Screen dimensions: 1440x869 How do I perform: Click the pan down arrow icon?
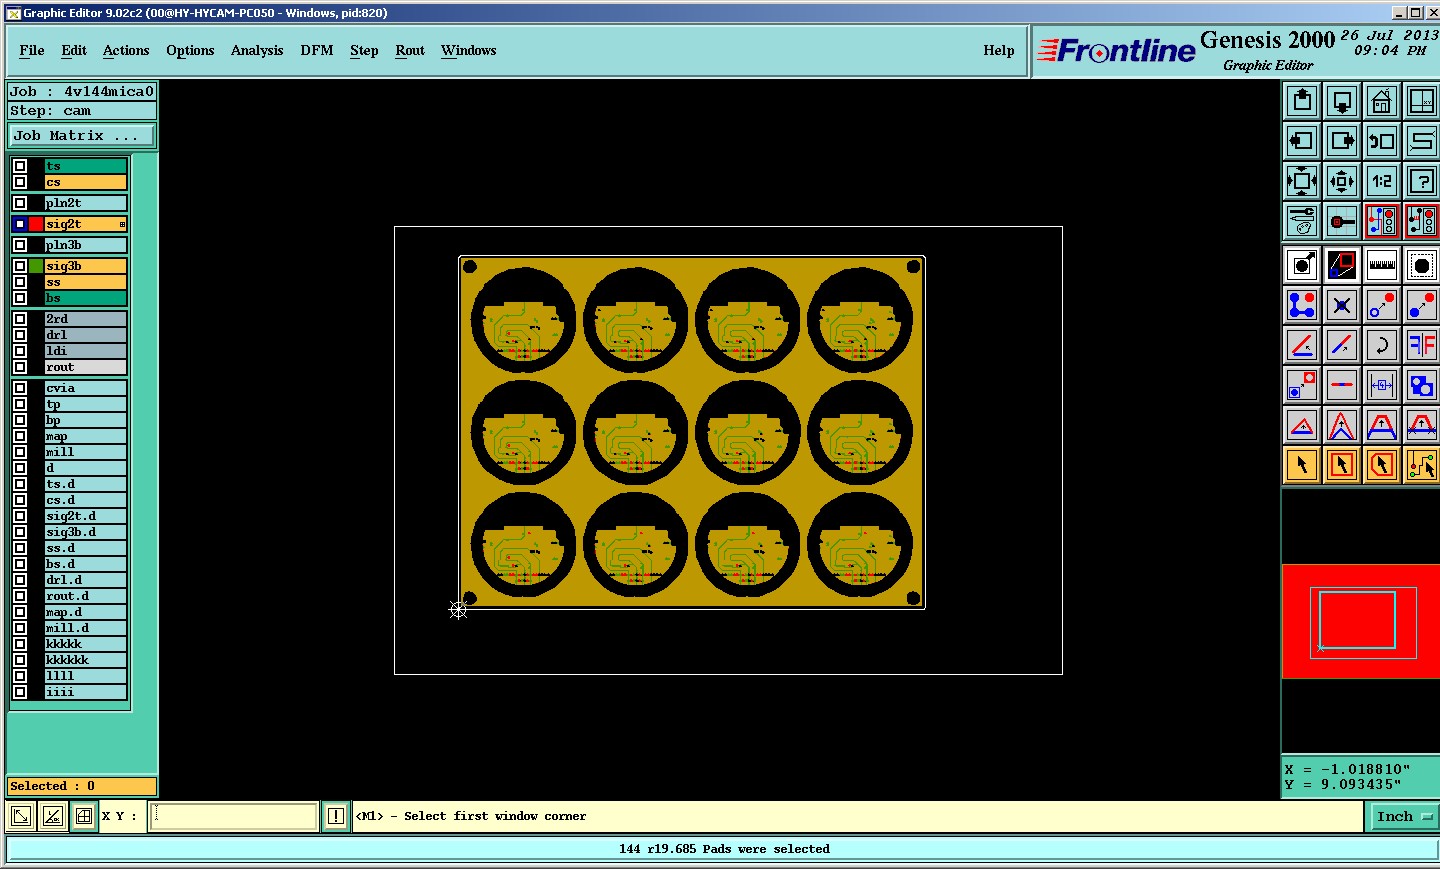1342,101
